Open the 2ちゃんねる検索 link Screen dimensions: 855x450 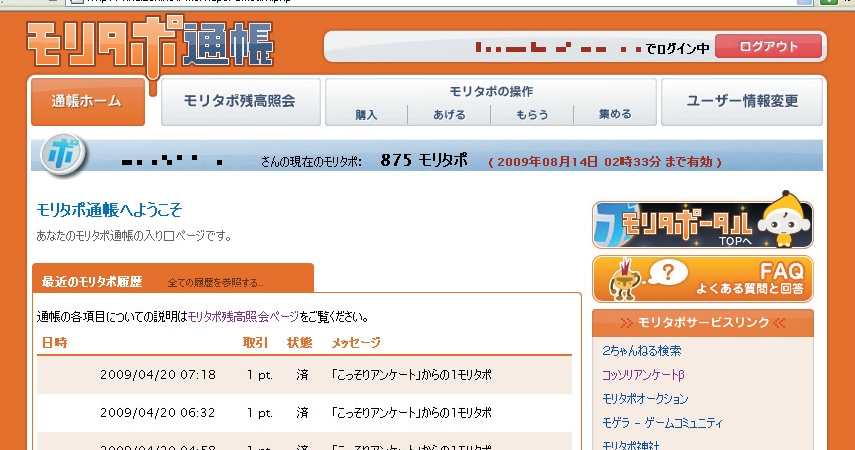point(642,351)
